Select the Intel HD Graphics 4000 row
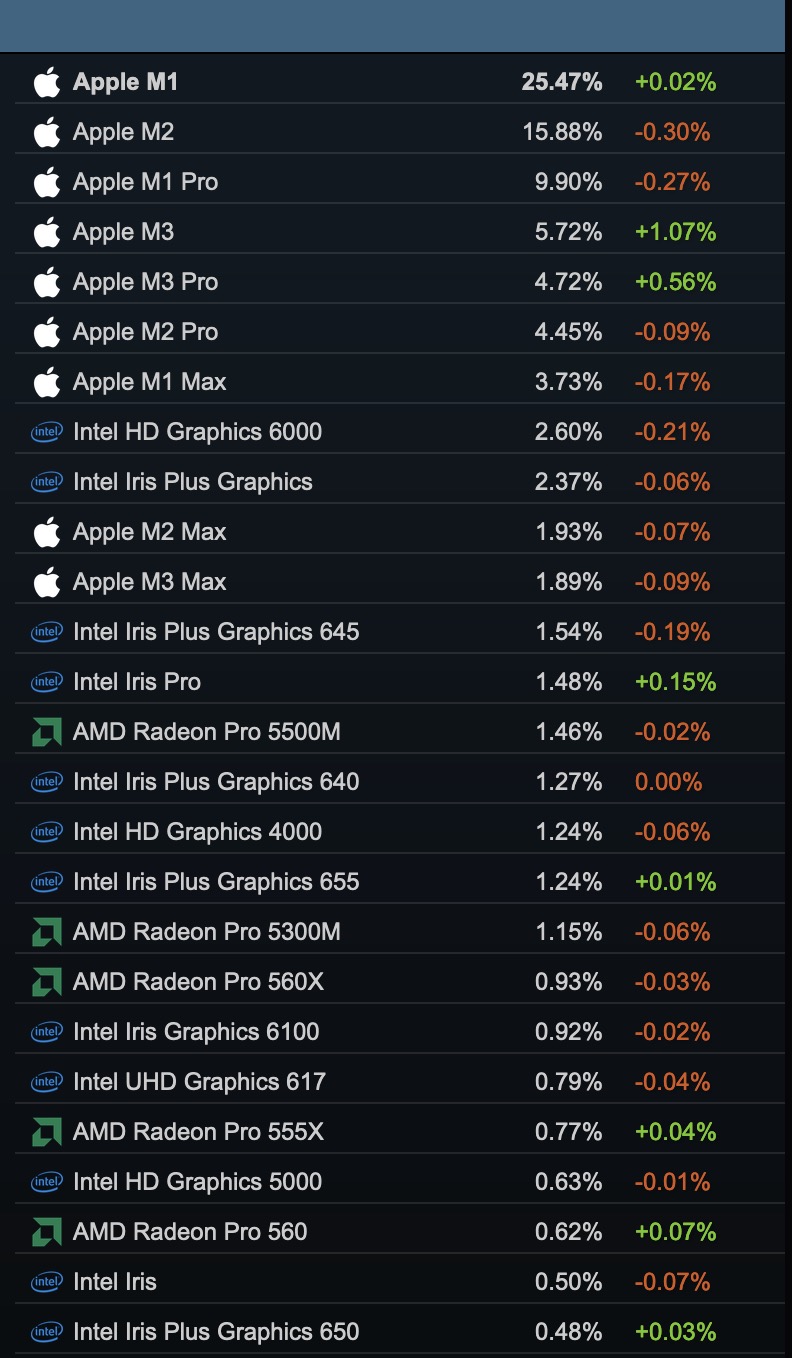This screenshot has width=792, height=1358. pos(197,832)
